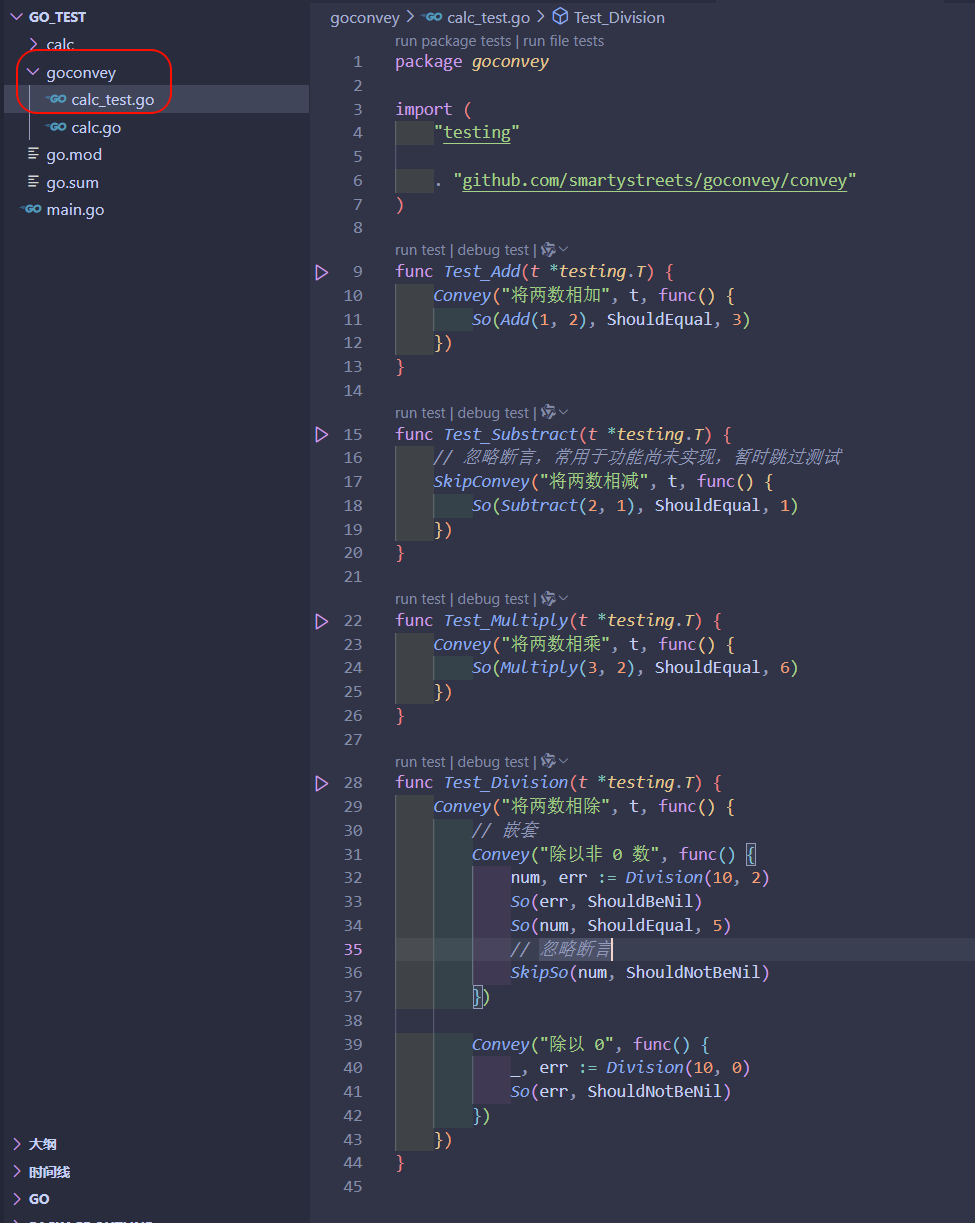The width and height of the screenshot is (975, 1223).
Task: Click the AI code lens icon above Test_Substract
Action: (x=548, y=413)
